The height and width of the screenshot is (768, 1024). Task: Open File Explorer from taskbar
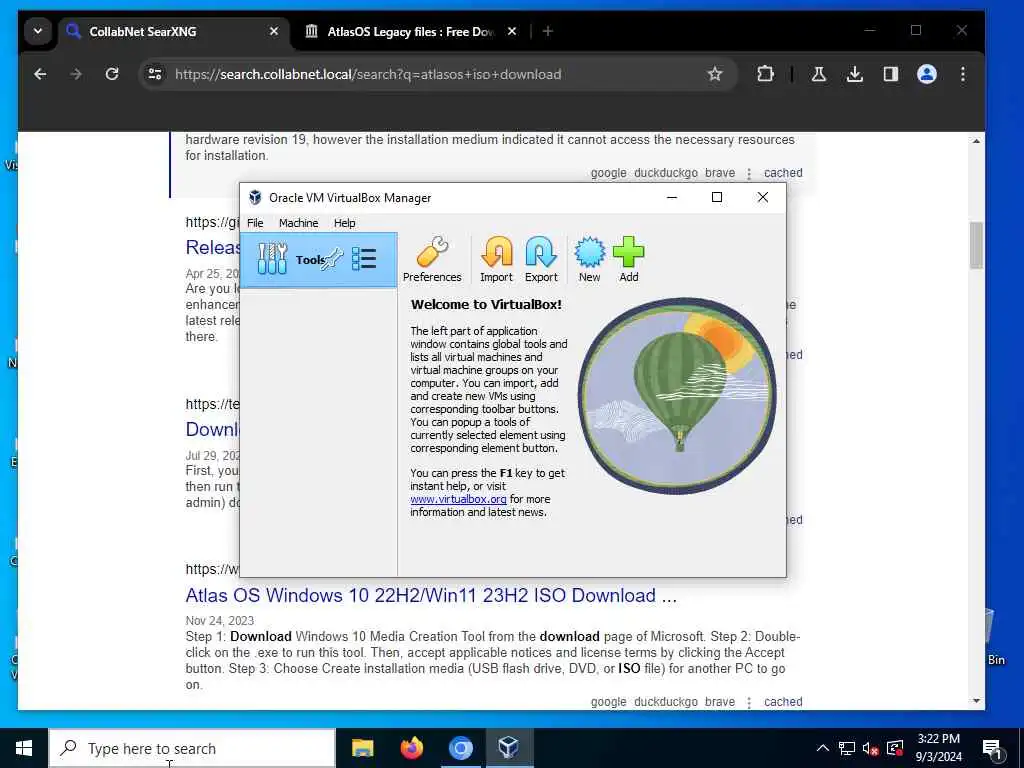[362, 748]
